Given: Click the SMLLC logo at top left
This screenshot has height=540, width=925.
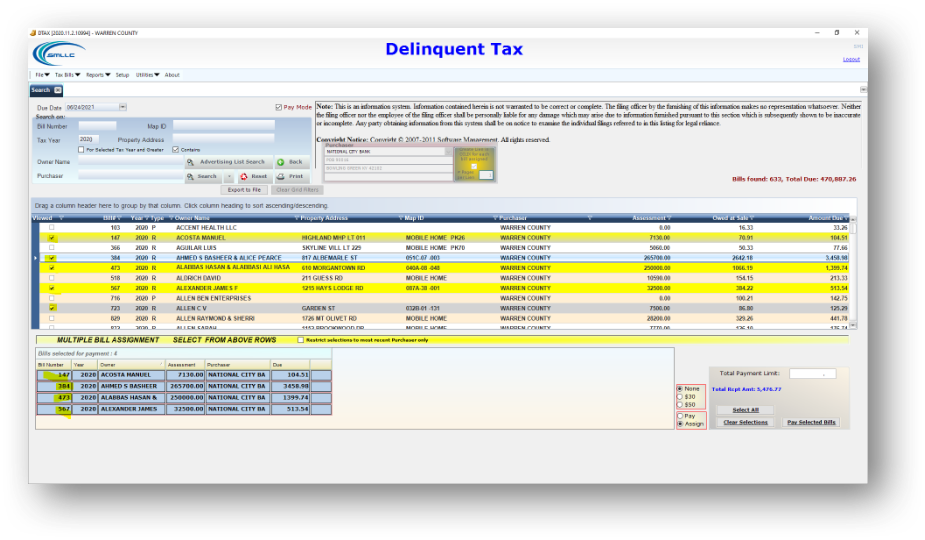Looking at the screenshot, I should click(52, 54).
